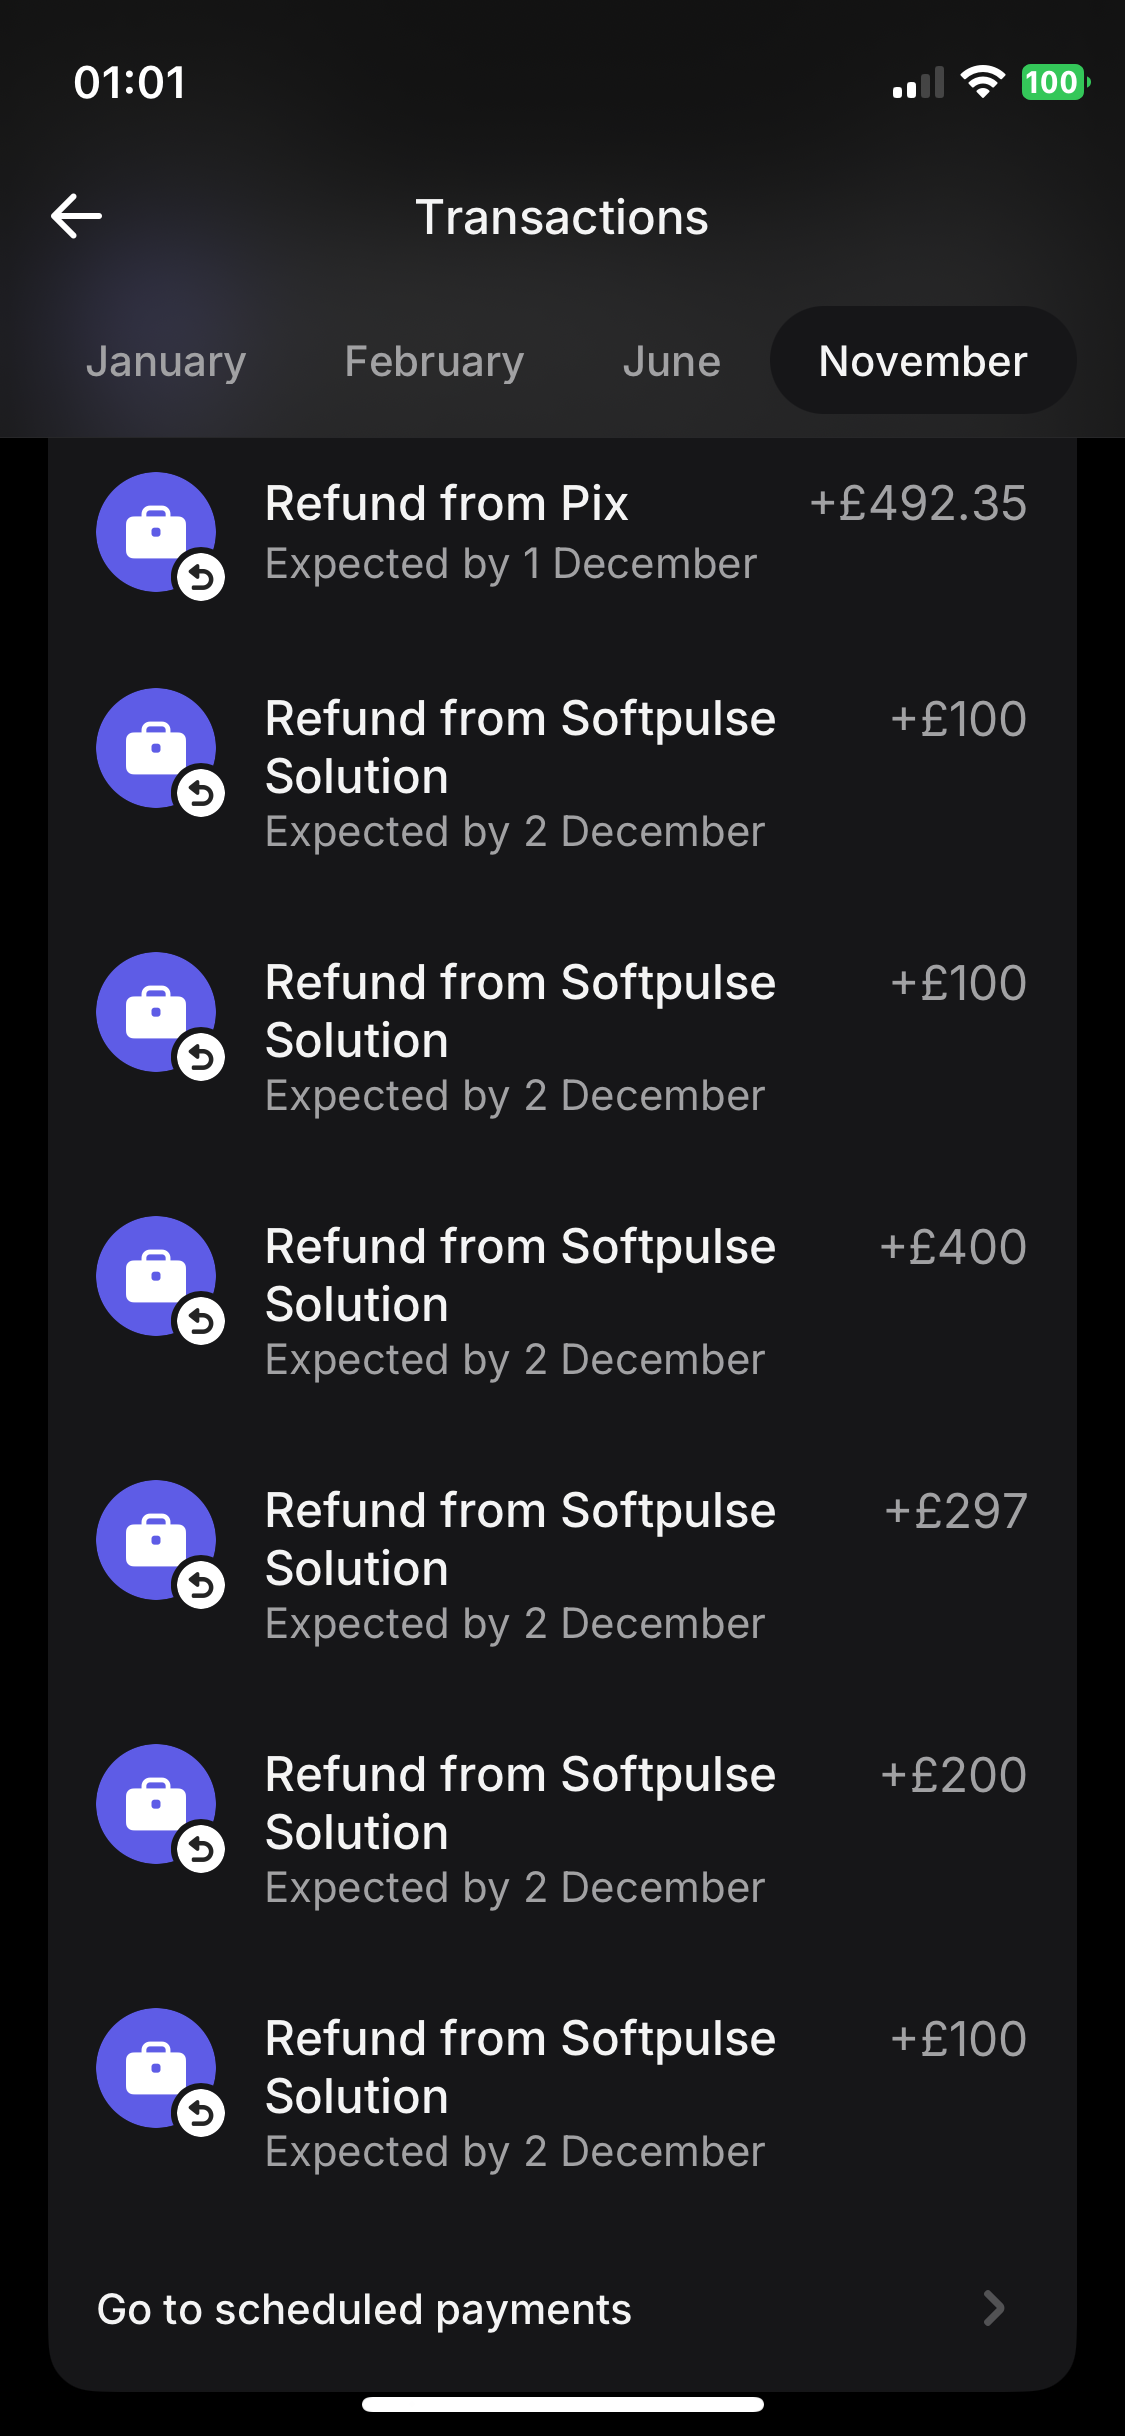Switch to the February tab

click(434, 361)
